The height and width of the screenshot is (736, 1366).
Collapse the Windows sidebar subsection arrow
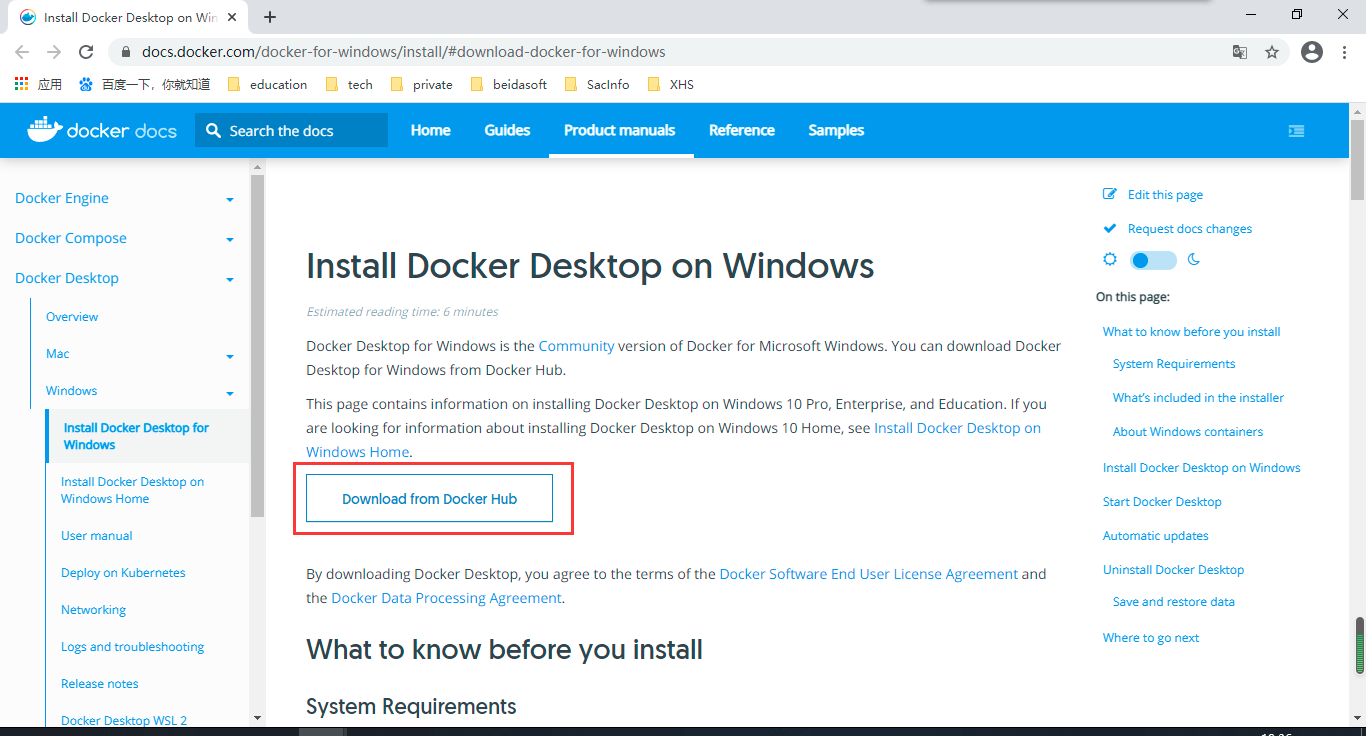(230, 394)
